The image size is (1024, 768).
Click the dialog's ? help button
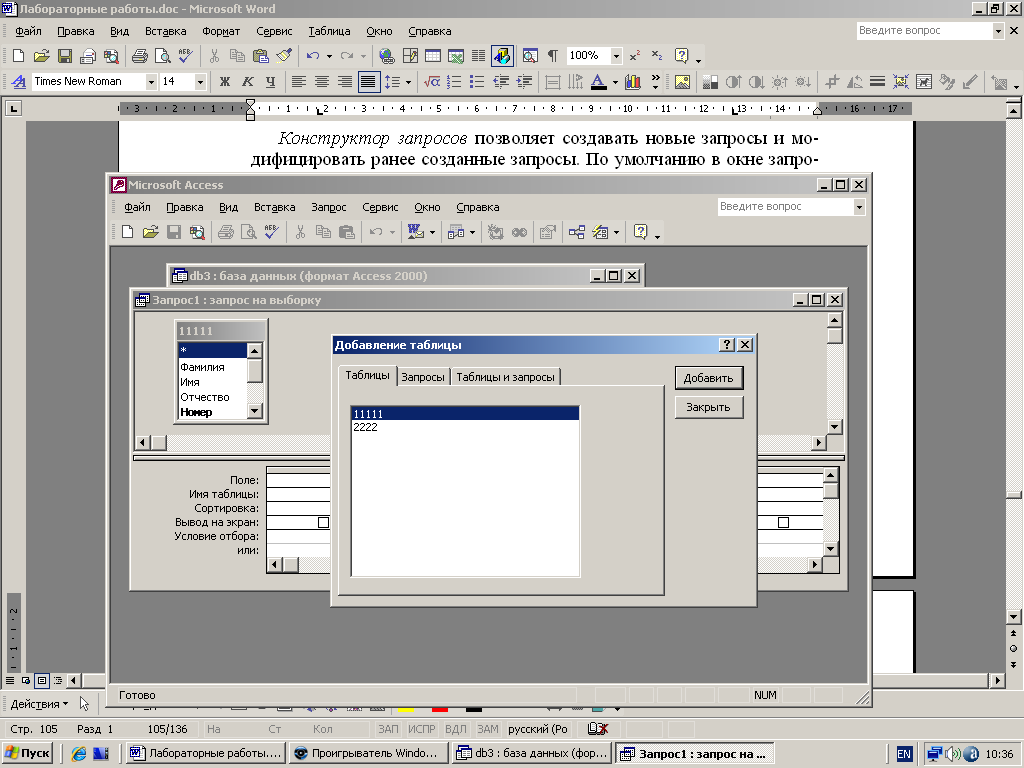tap(727, 345)
